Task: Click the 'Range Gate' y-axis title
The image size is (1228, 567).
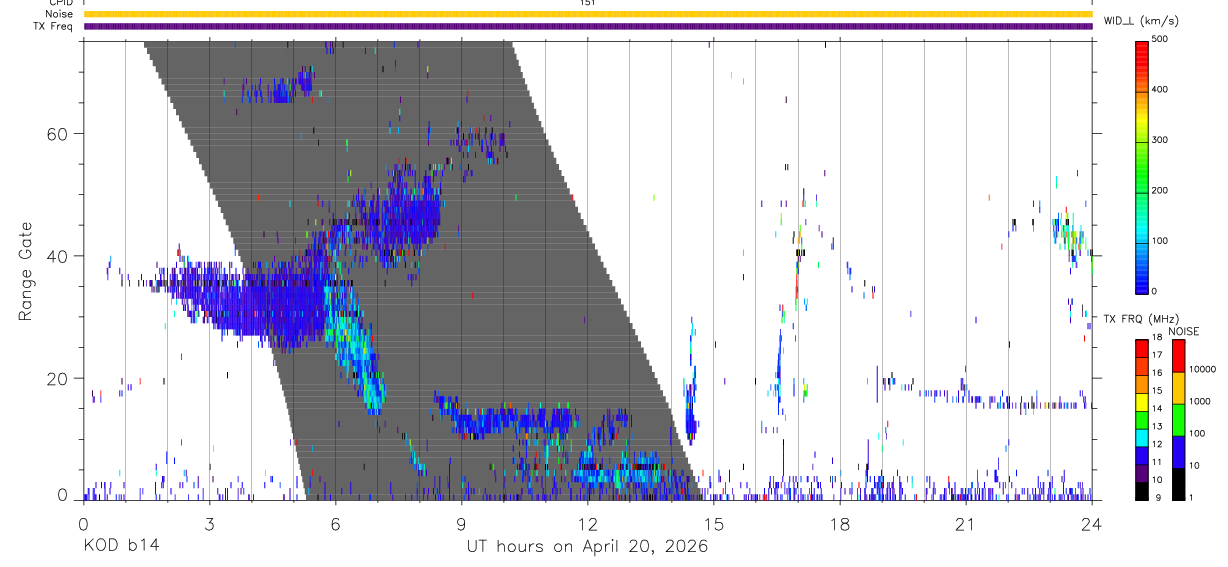Action: point(28,271)
